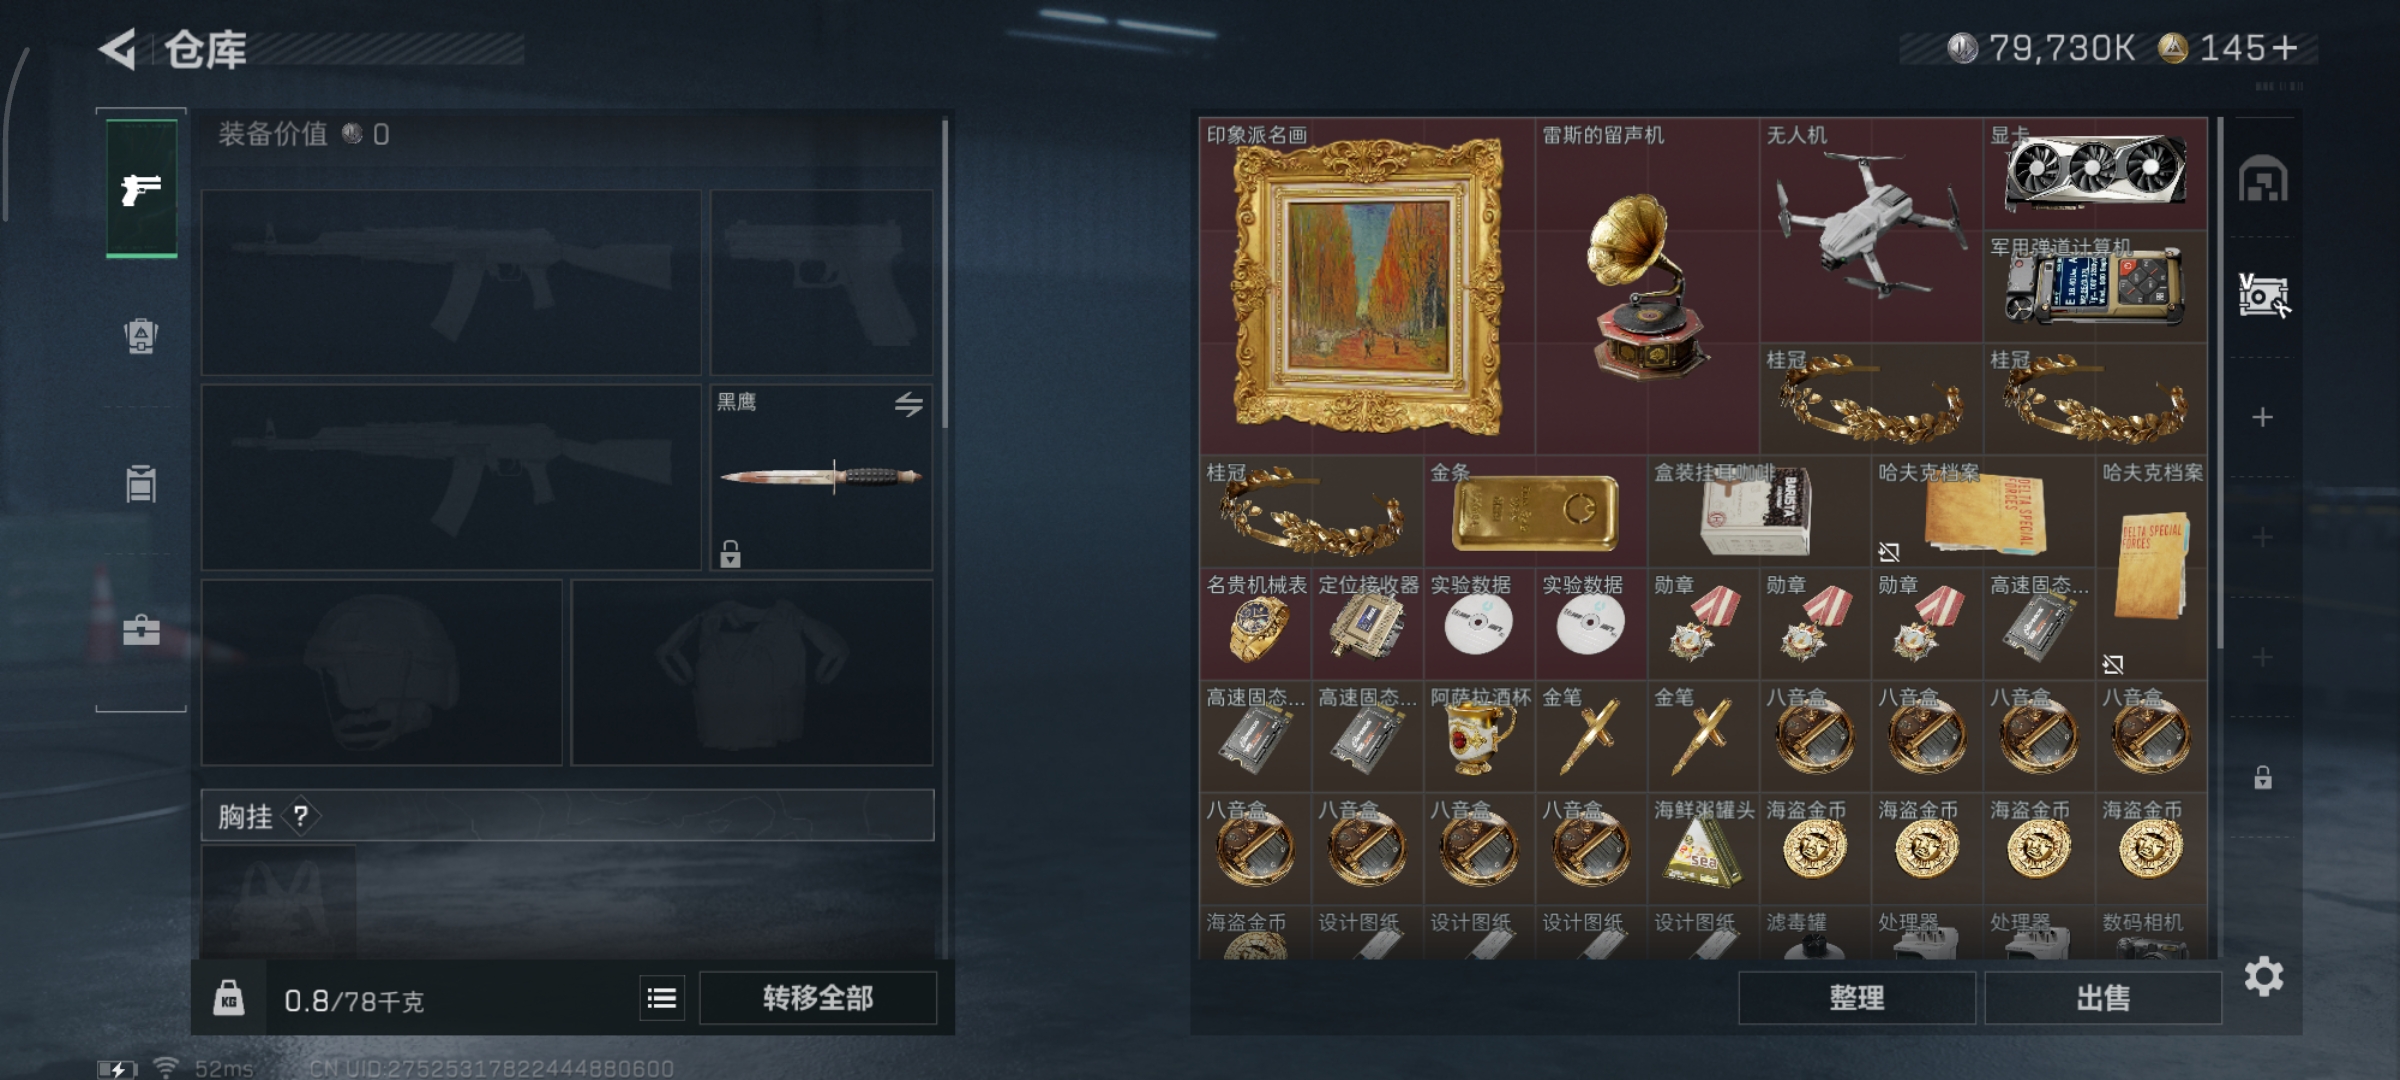
Task: Toggle list view icon next to 转移全部
Action: click(662, 998)
